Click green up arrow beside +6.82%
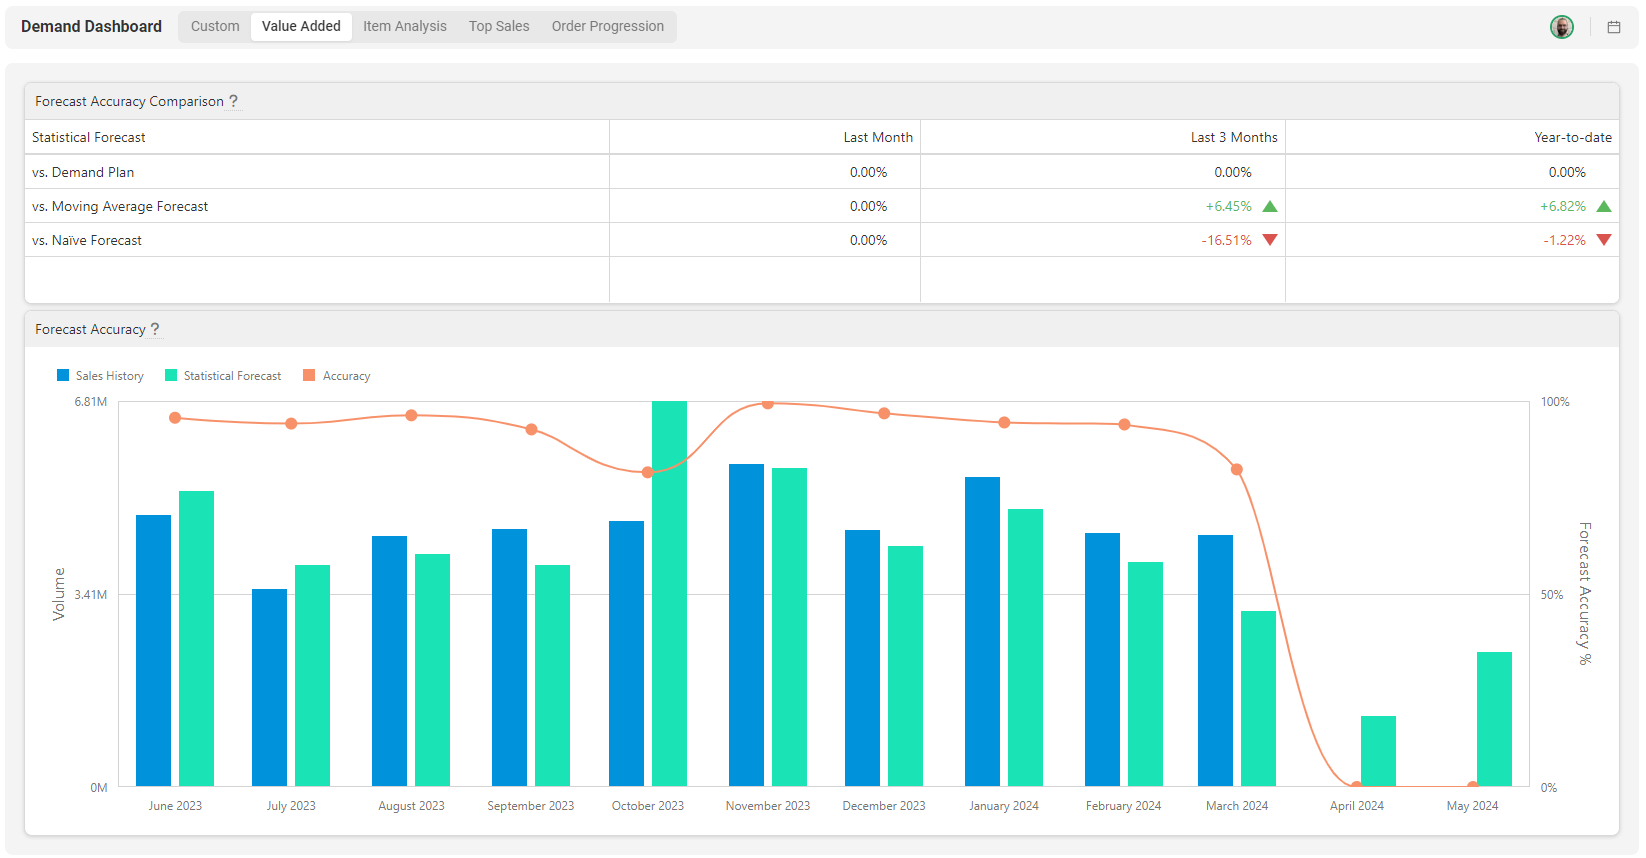This screenshot has width=1646, height=858. point(1604,206)
